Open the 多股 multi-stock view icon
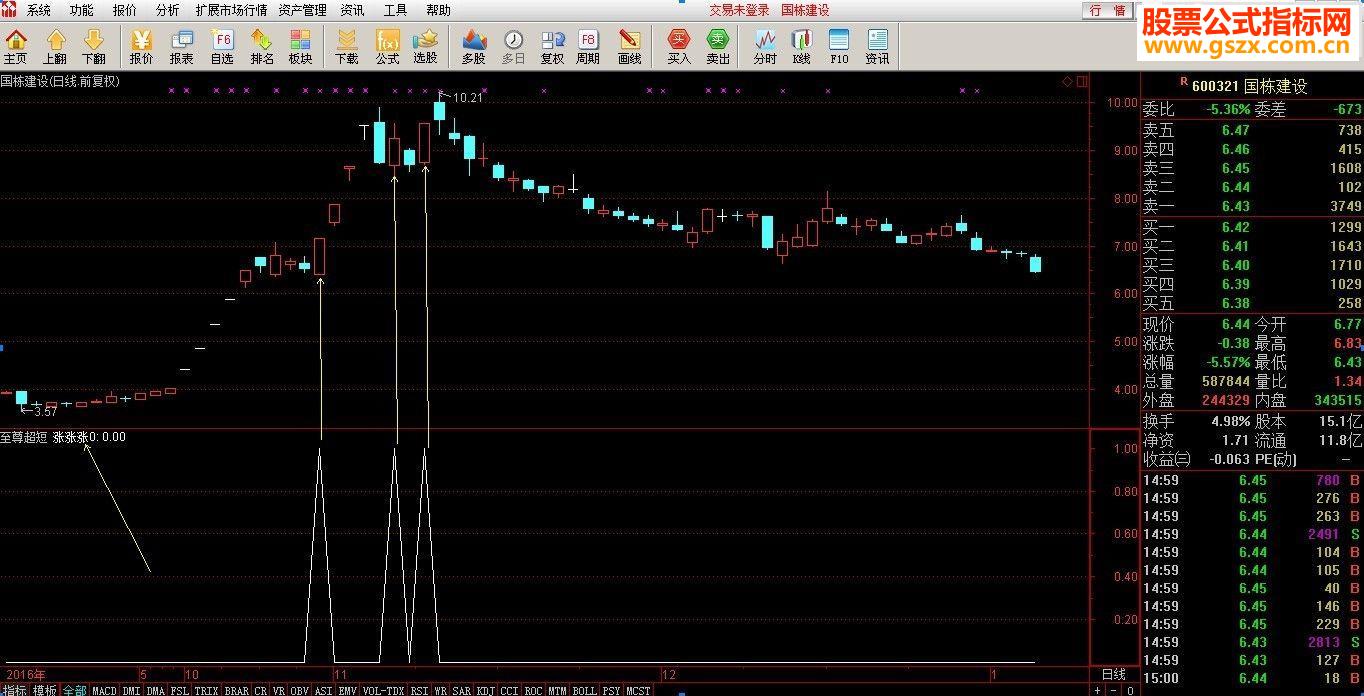This screenshot has width=1364, height=696. coord(473,46)
